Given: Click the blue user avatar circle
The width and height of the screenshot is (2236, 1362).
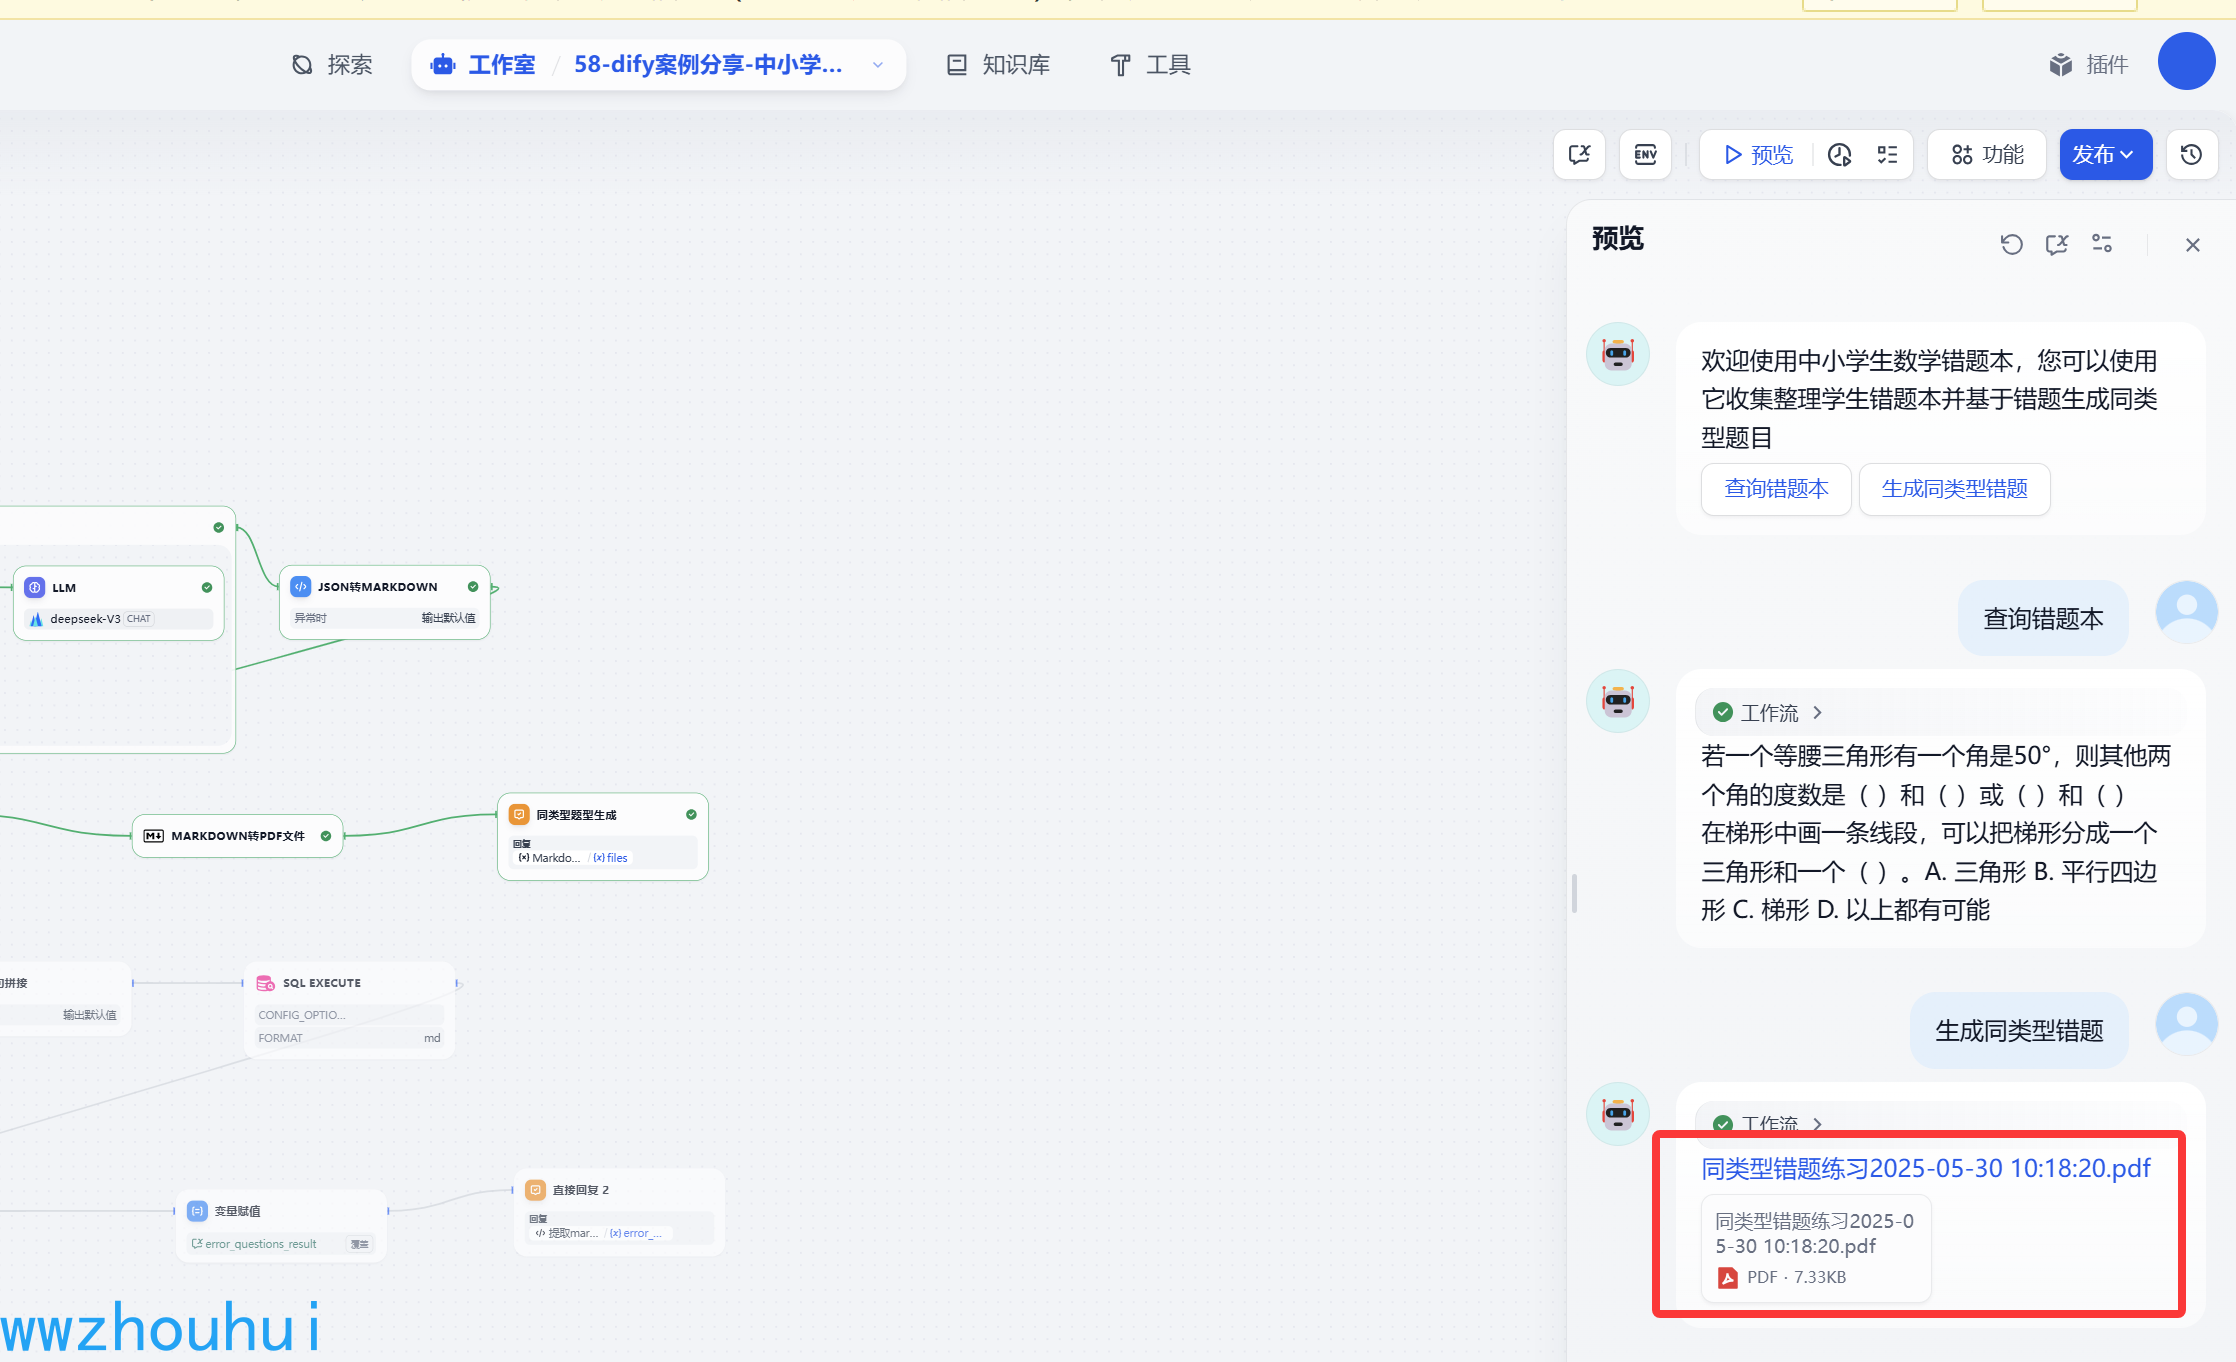Looking at the screenshot, I should (x=2186, y=62).
